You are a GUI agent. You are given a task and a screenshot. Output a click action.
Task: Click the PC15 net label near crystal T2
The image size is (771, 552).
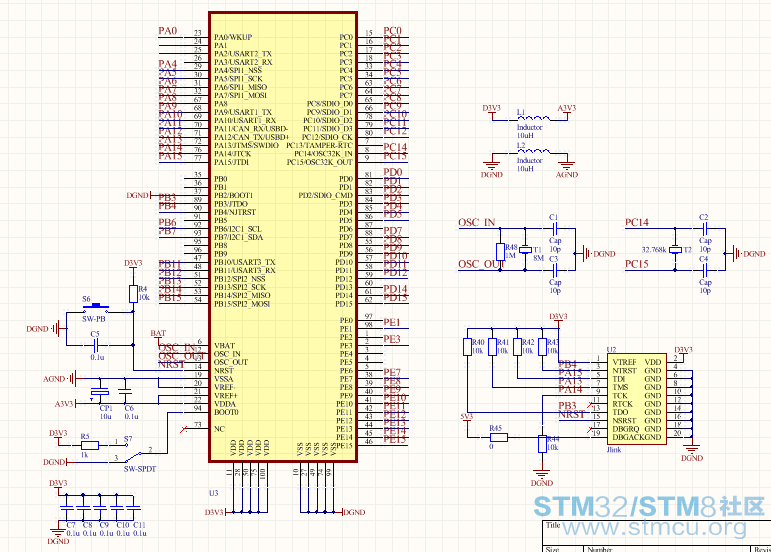(x=637, y=264)
